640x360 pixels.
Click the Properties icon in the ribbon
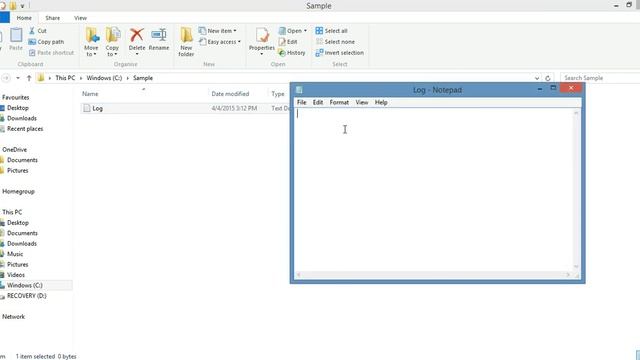coord(262,36)
